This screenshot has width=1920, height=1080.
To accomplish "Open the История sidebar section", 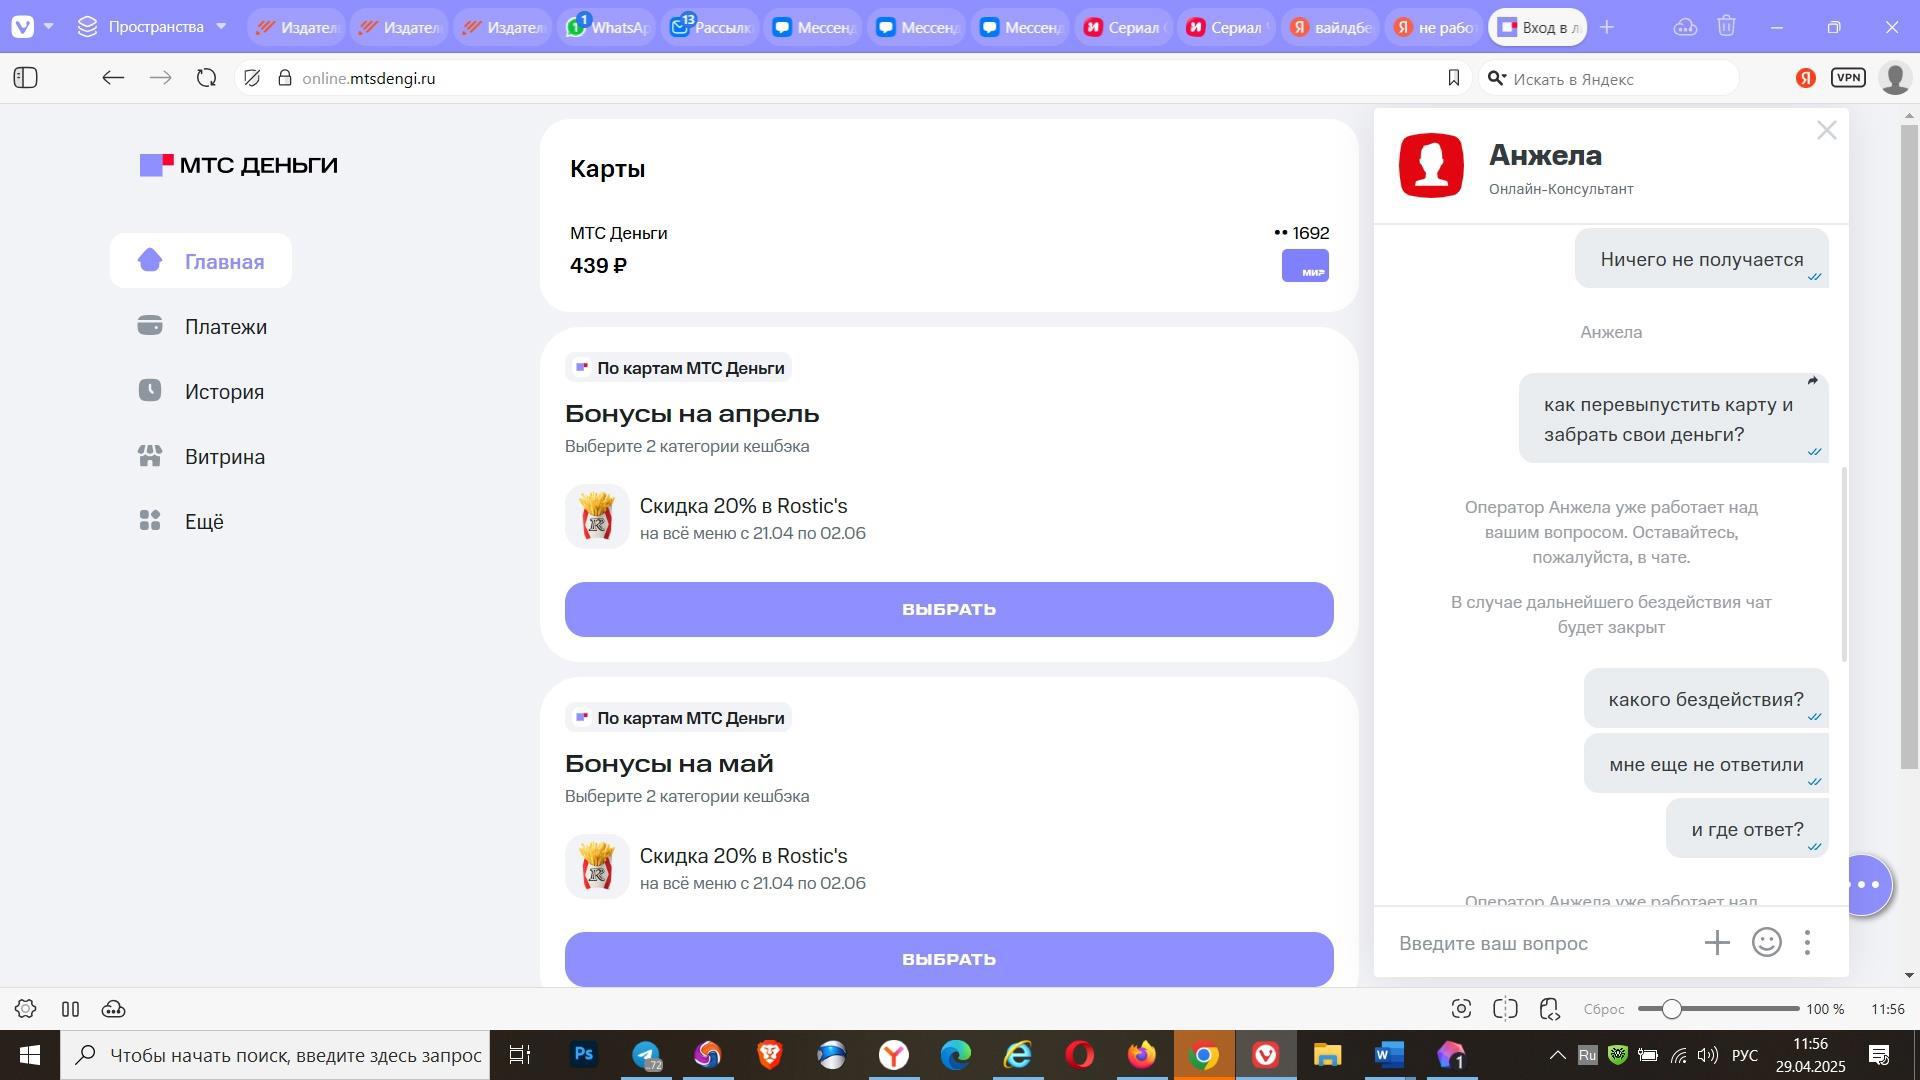I will pos(224,392).
